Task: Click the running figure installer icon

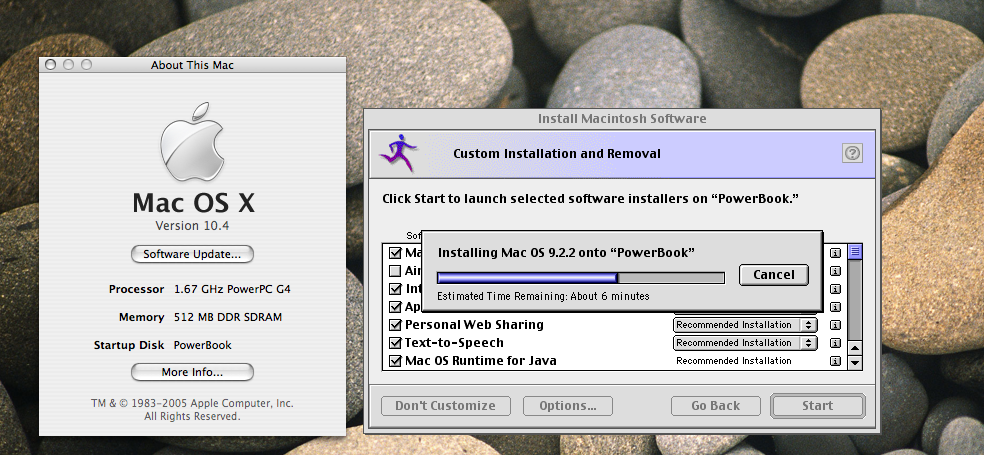Action: tap(401, 153)
